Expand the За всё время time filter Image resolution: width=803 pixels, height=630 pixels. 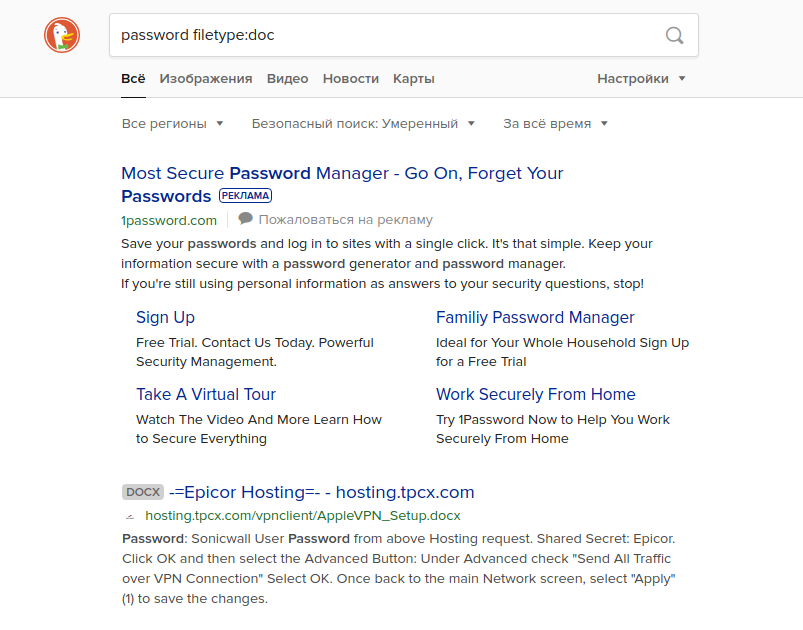[x=555, y=124]
